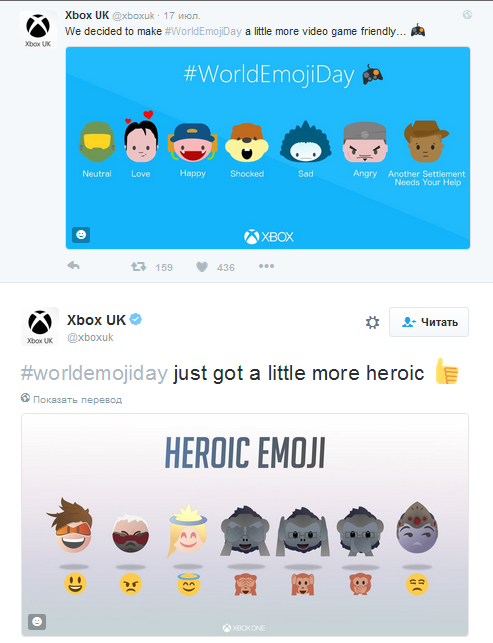Screen dimensions: 493x643
Task: Like the tweet with 436 hearts
Action: (x=202, y=267)
